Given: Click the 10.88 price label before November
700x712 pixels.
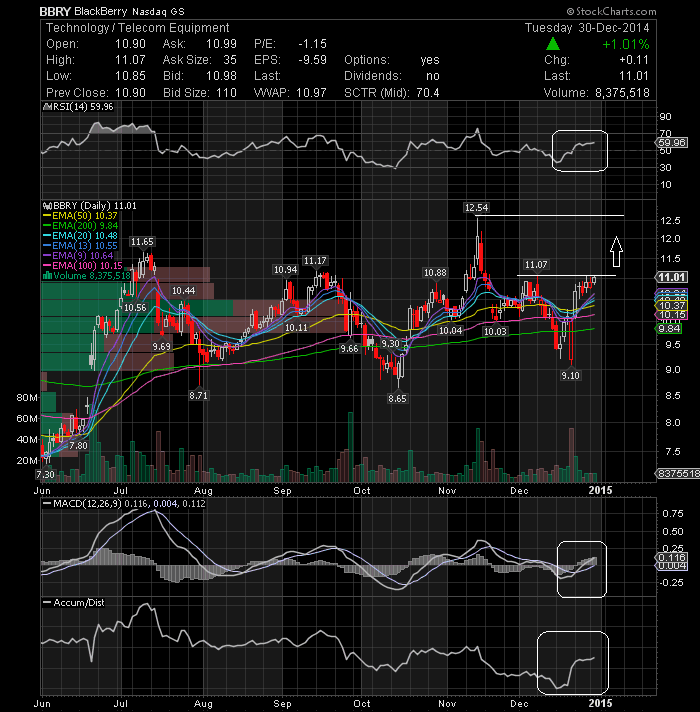Looking at the screenshot, I should [x=435, y=273].
